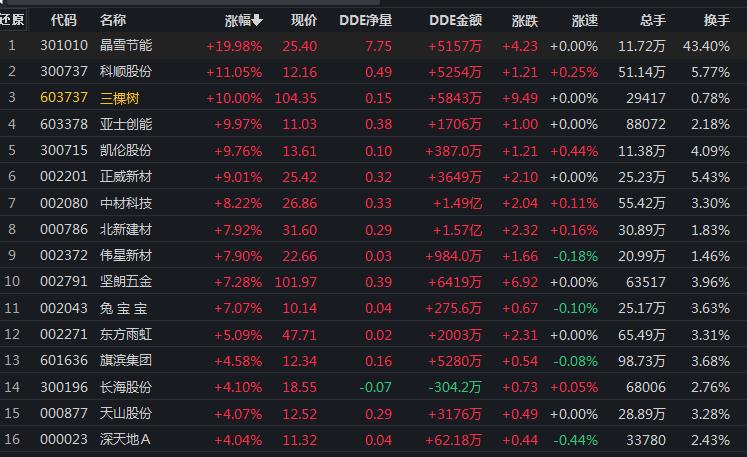Screen dimensions: 747x457
Task: Select the stock 长海股份
Action: [x=126, y=385]
